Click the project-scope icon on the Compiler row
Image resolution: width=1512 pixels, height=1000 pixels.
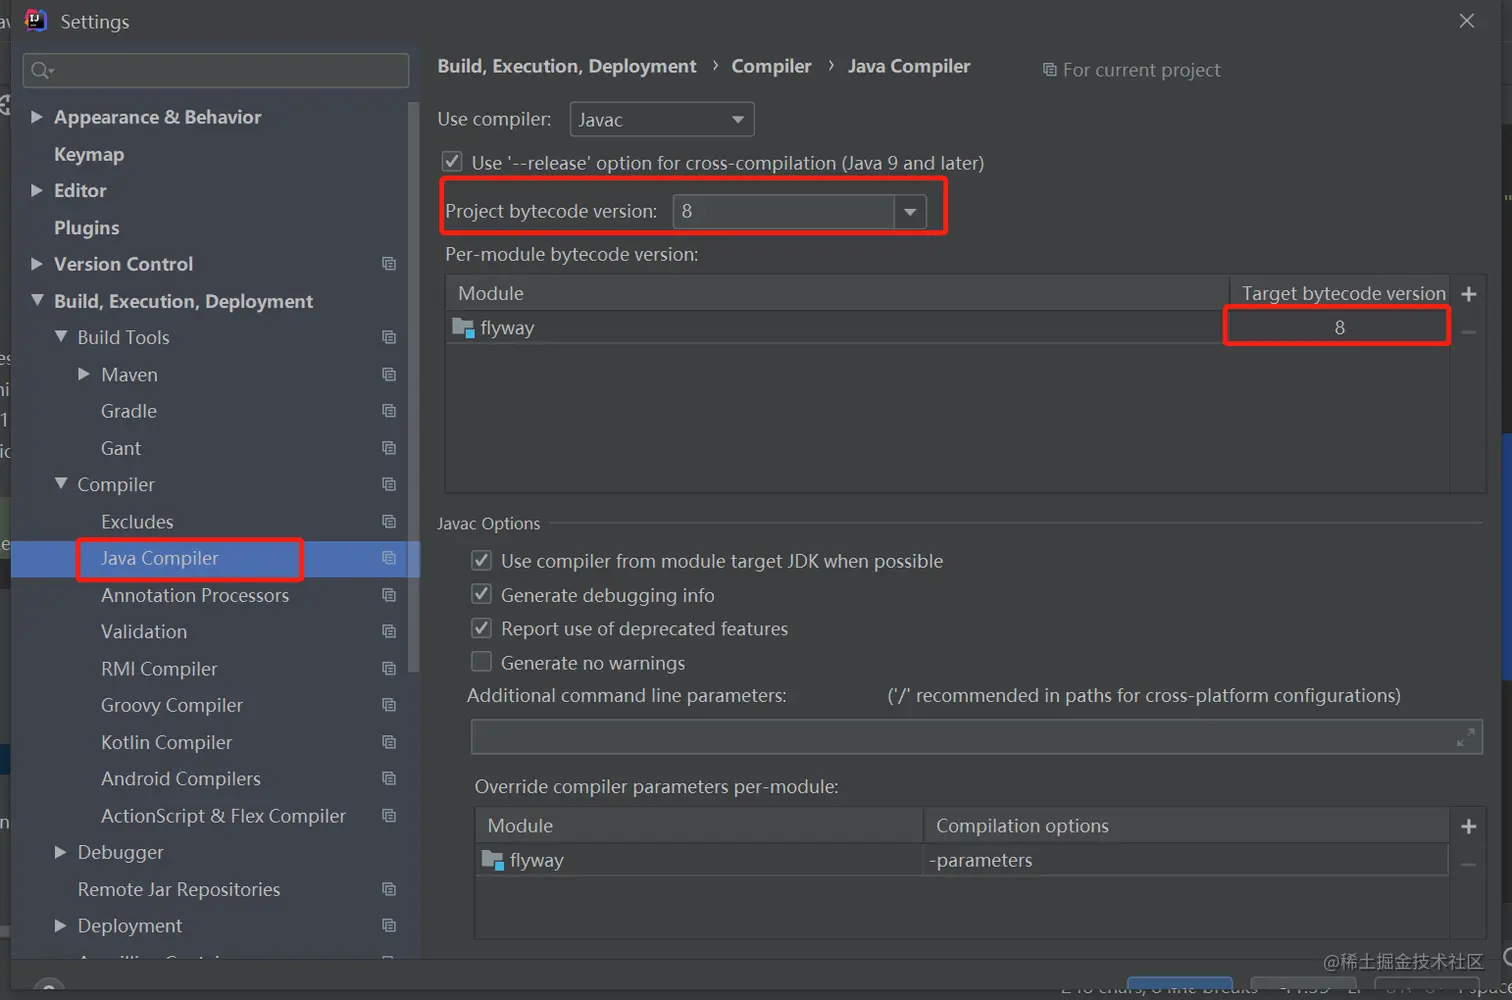tap(389, 485)
